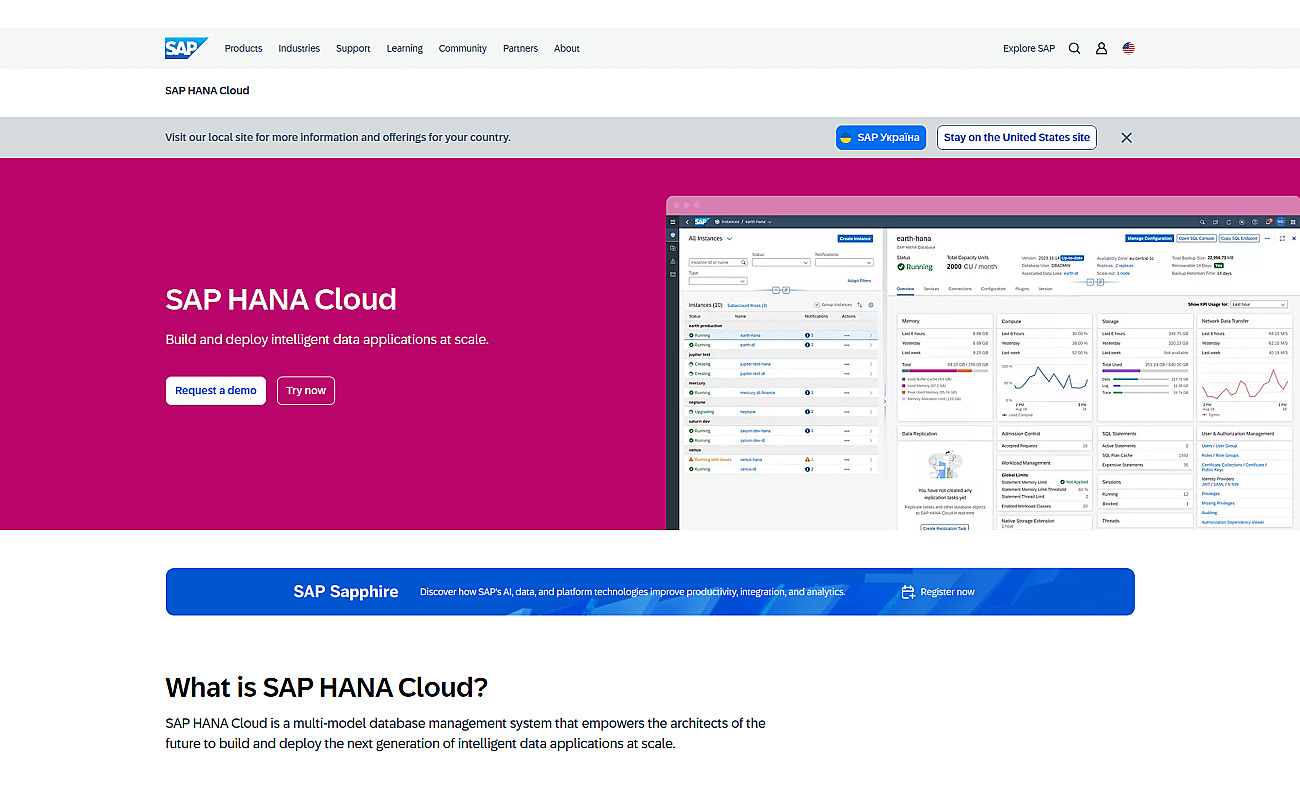Click user avatar in dashboard preview top bar

point(1280,221)
